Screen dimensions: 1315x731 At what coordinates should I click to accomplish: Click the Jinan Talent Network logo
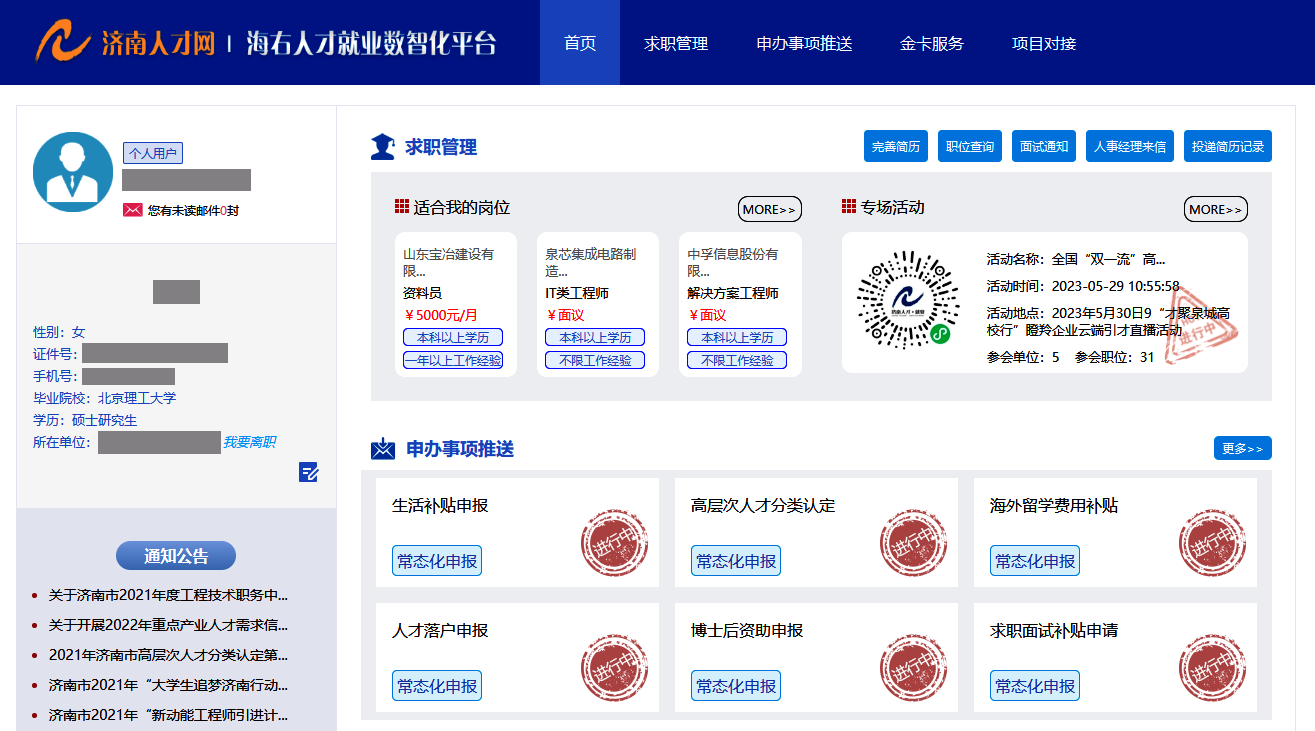pyautogui.click(x=125, y=42)
